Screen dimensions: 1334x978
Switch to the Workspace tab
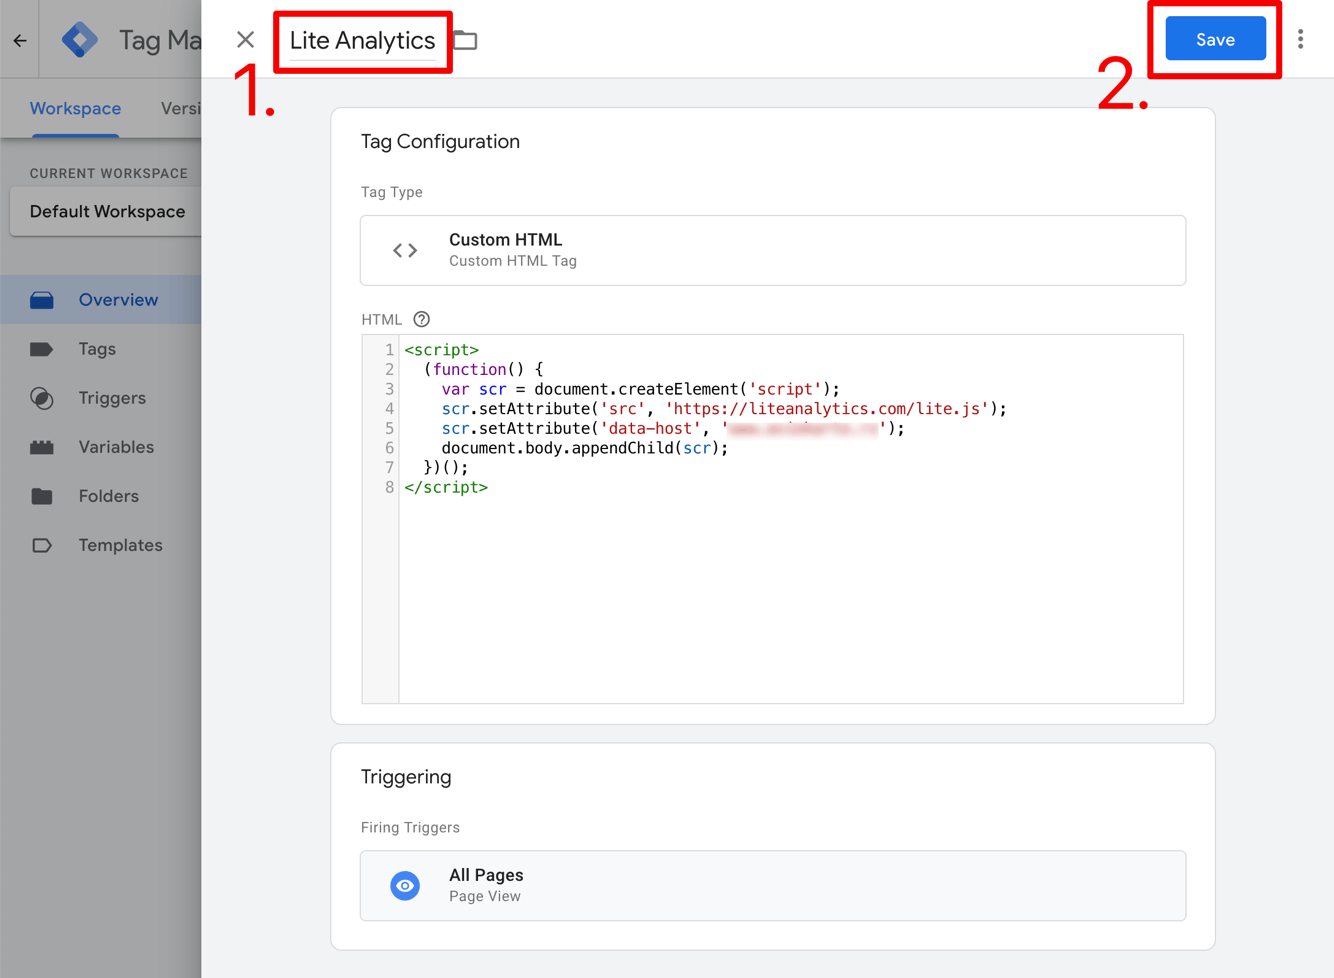tap(75, 108)
